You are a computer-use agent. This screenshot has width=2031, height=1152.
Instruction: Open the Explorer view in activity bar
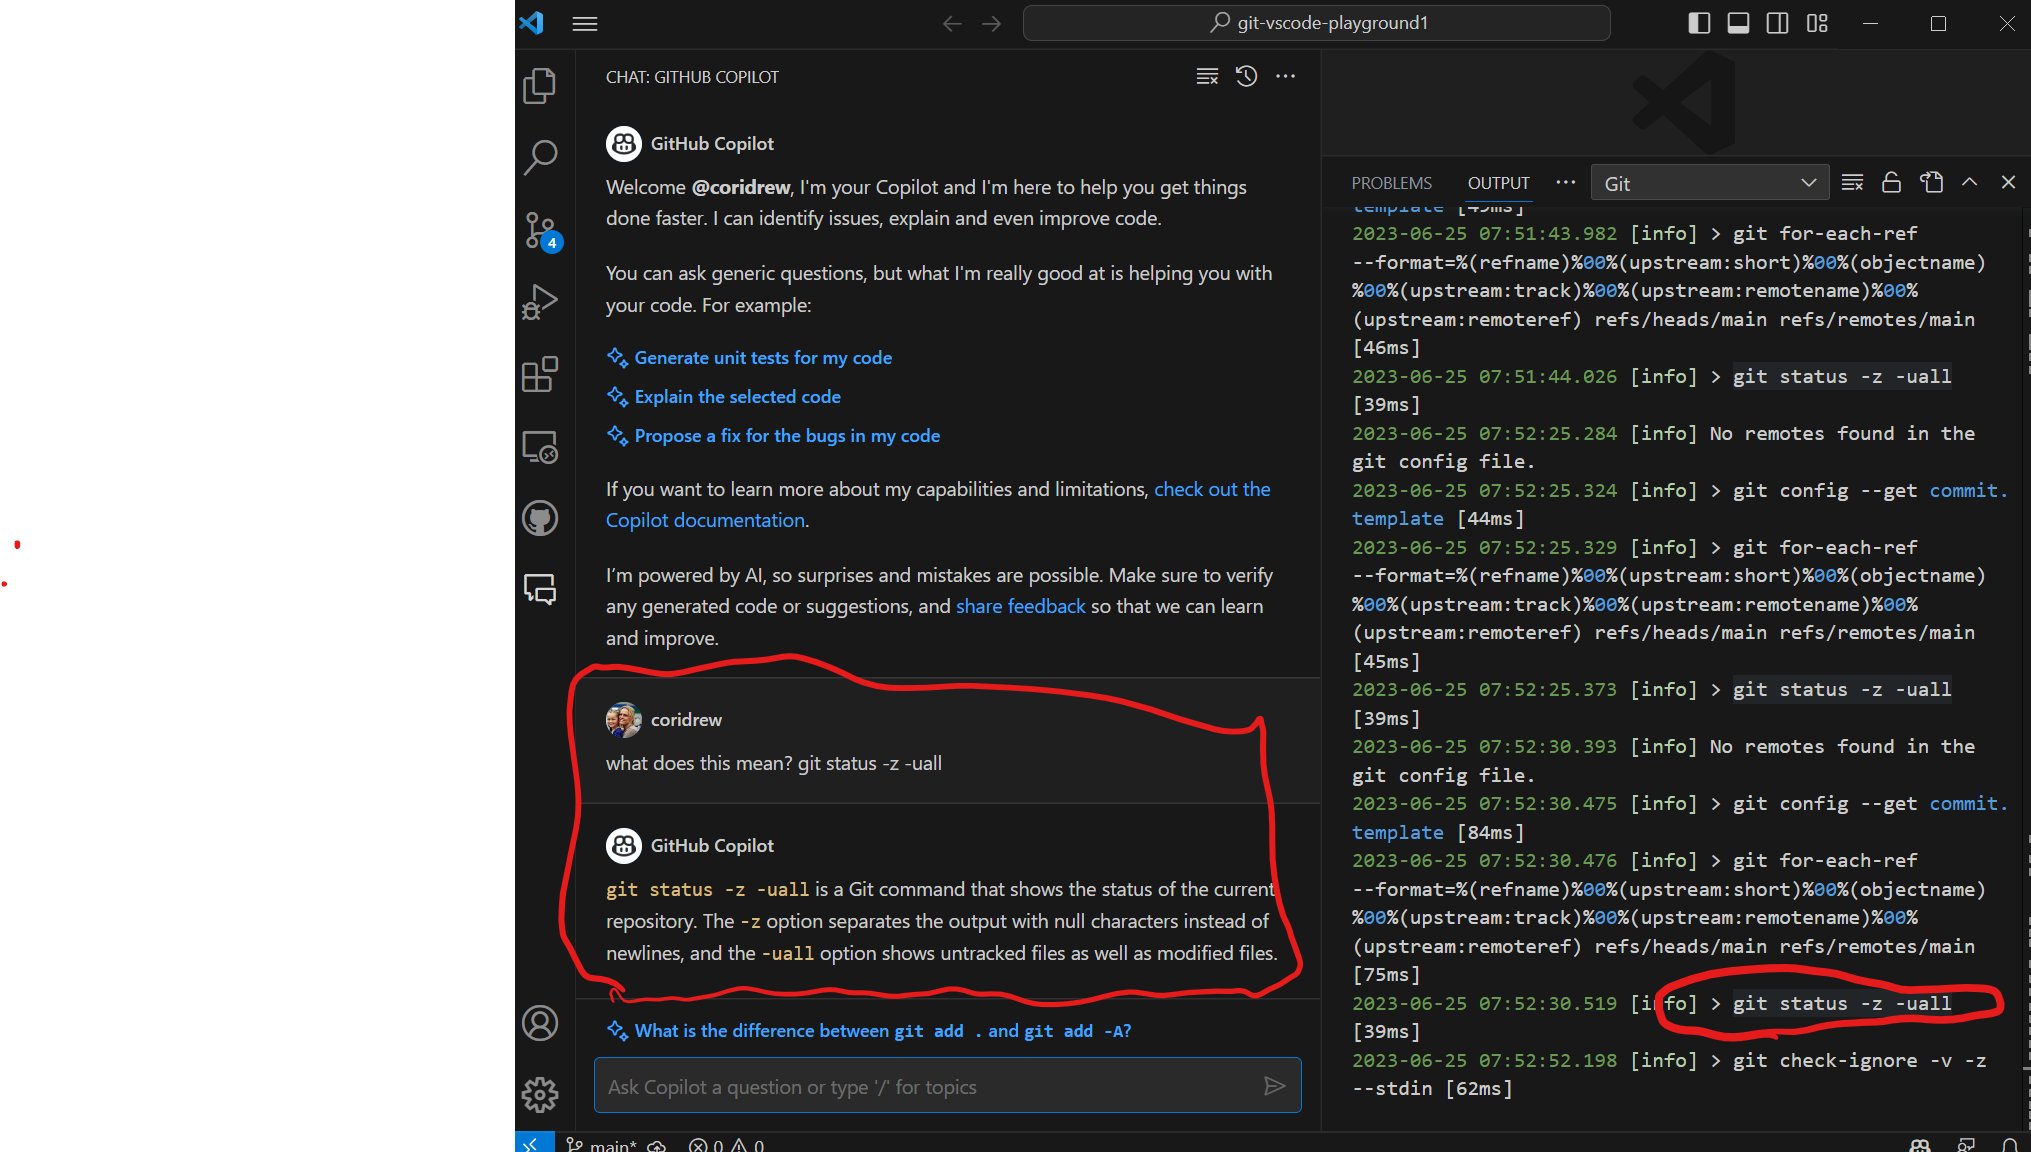(x=540, y=86)
